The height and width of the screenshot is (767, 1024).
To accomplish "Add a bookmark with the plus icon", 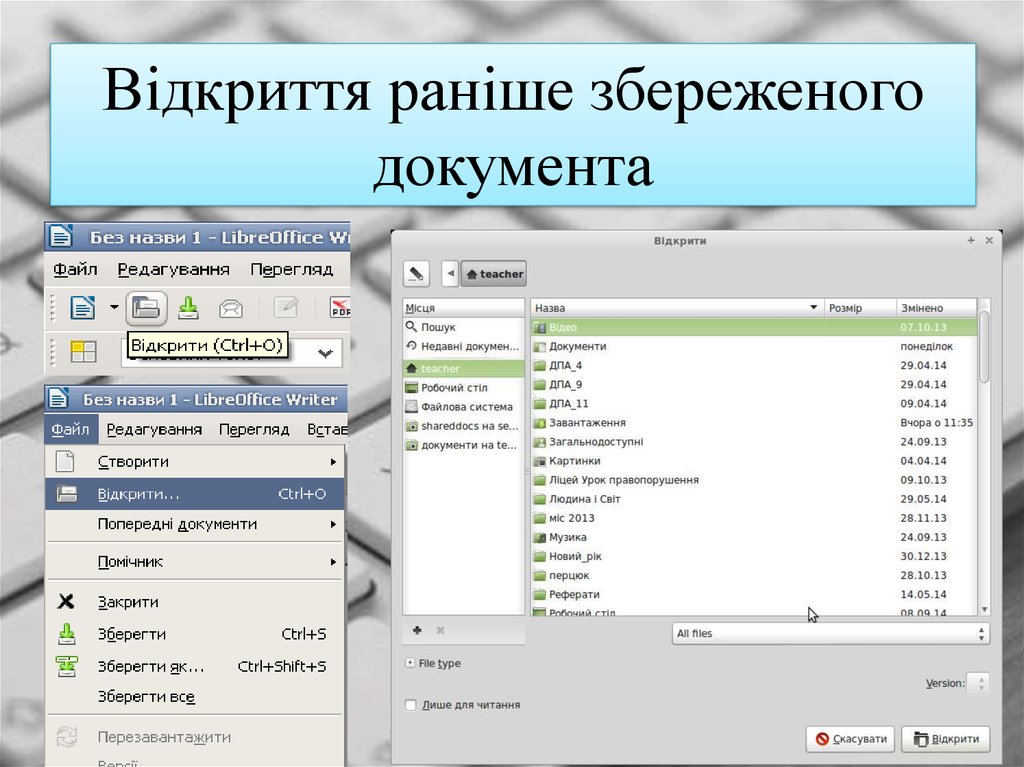I will pyautogui.click(x=415, y=631).
